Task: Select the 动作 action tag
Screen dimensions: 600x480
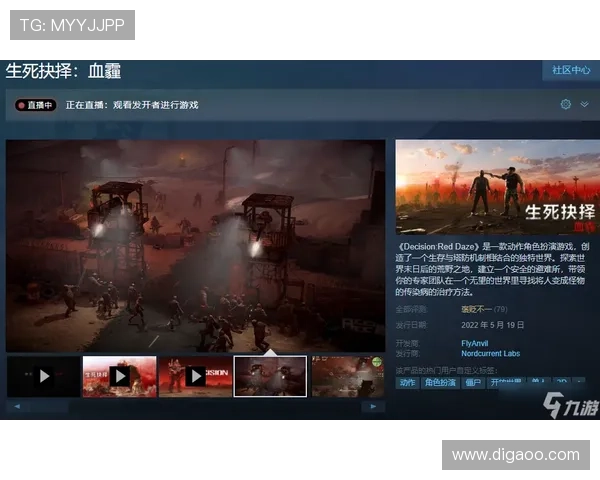Action: (x=407, y=382)
